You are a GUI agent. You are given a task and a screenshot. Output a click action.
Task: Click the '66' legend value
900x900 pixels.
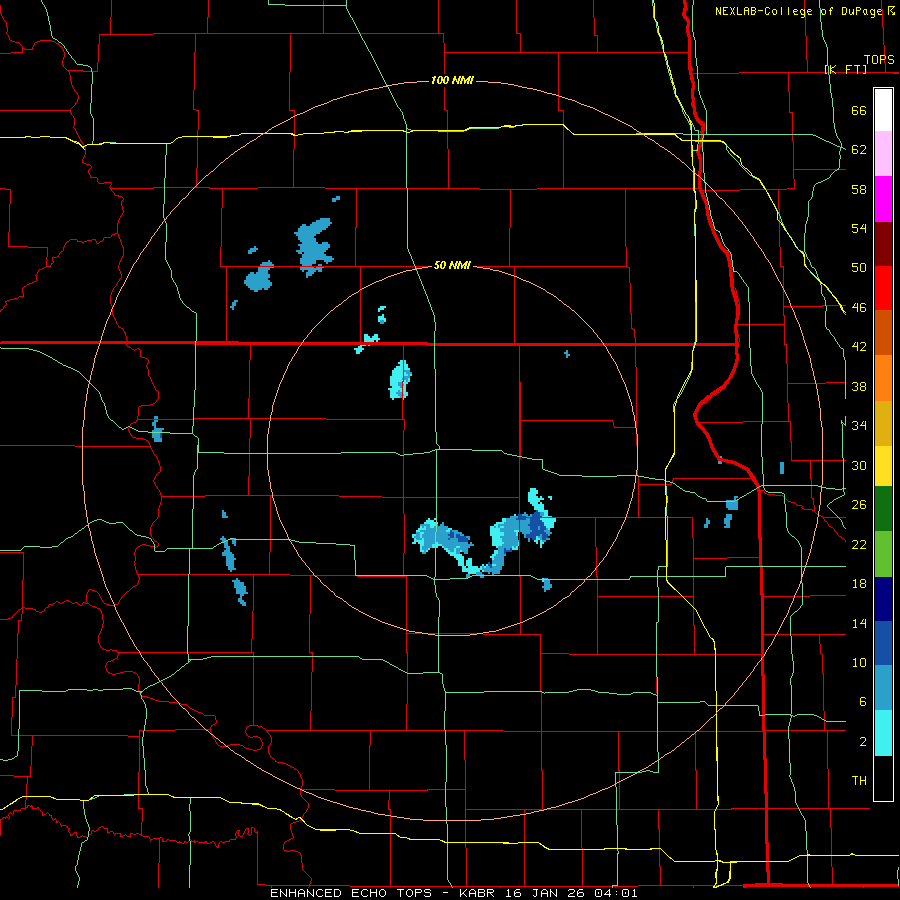click(x=859, y=110)
